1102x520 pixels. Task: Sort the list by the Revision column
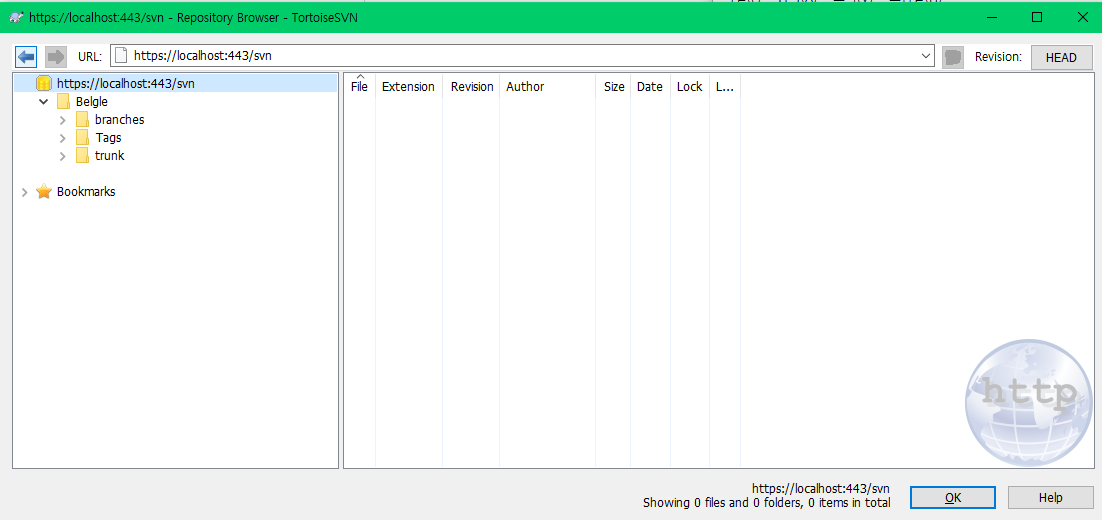point(472,86)
